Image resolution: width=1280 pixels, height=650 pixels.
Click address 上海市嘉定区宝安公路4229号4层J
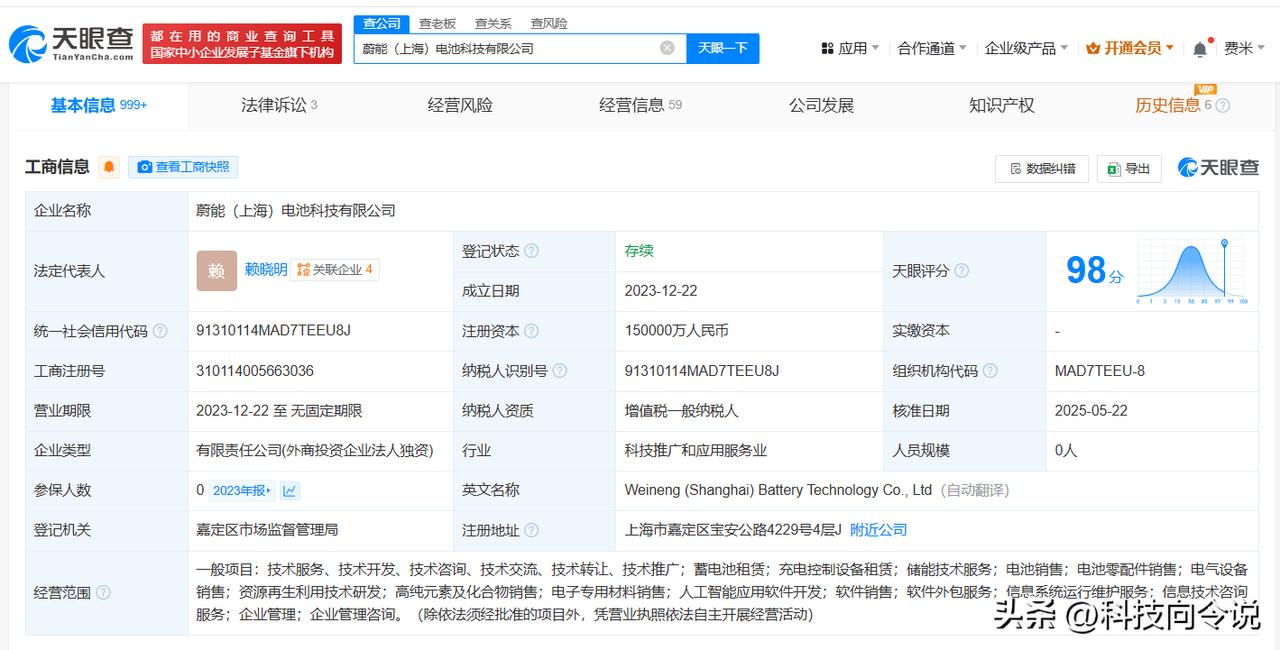pyautogui.click(x=733, y=530)
